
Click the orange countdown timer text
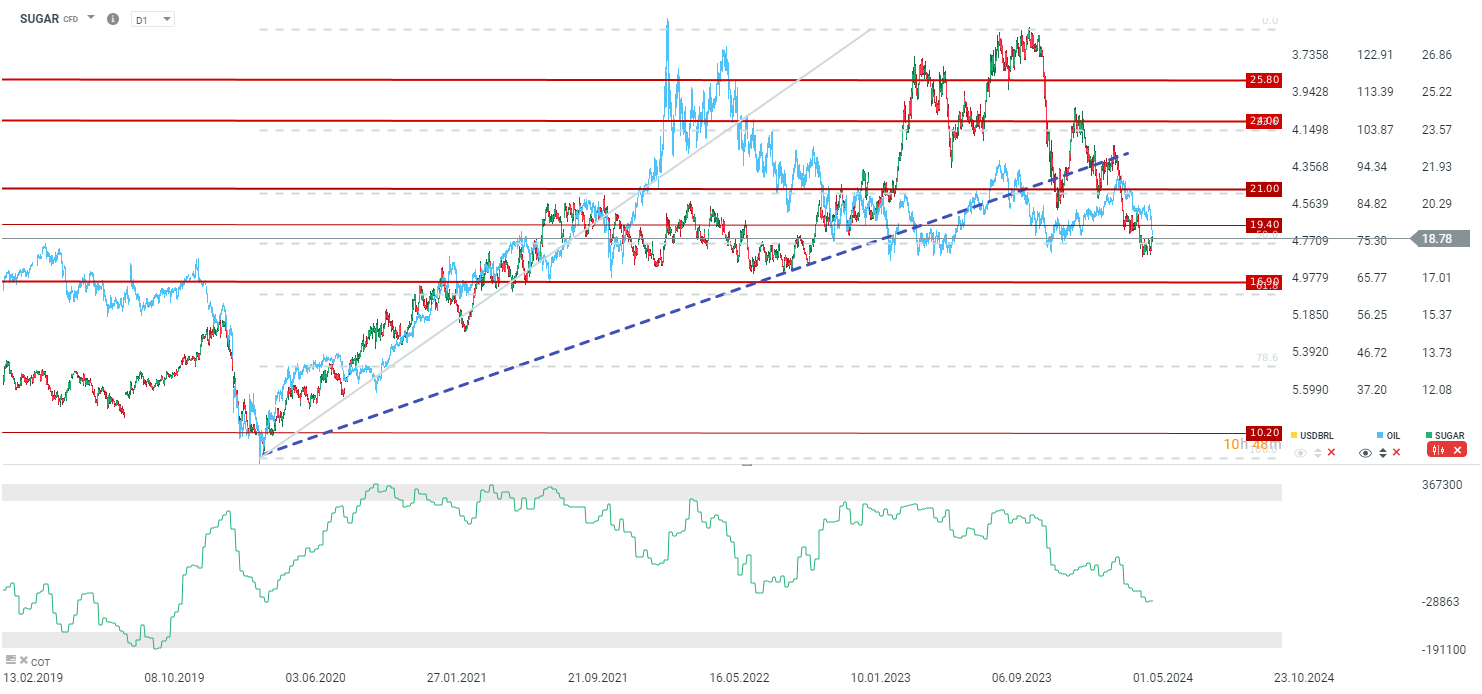[1250, 445]
